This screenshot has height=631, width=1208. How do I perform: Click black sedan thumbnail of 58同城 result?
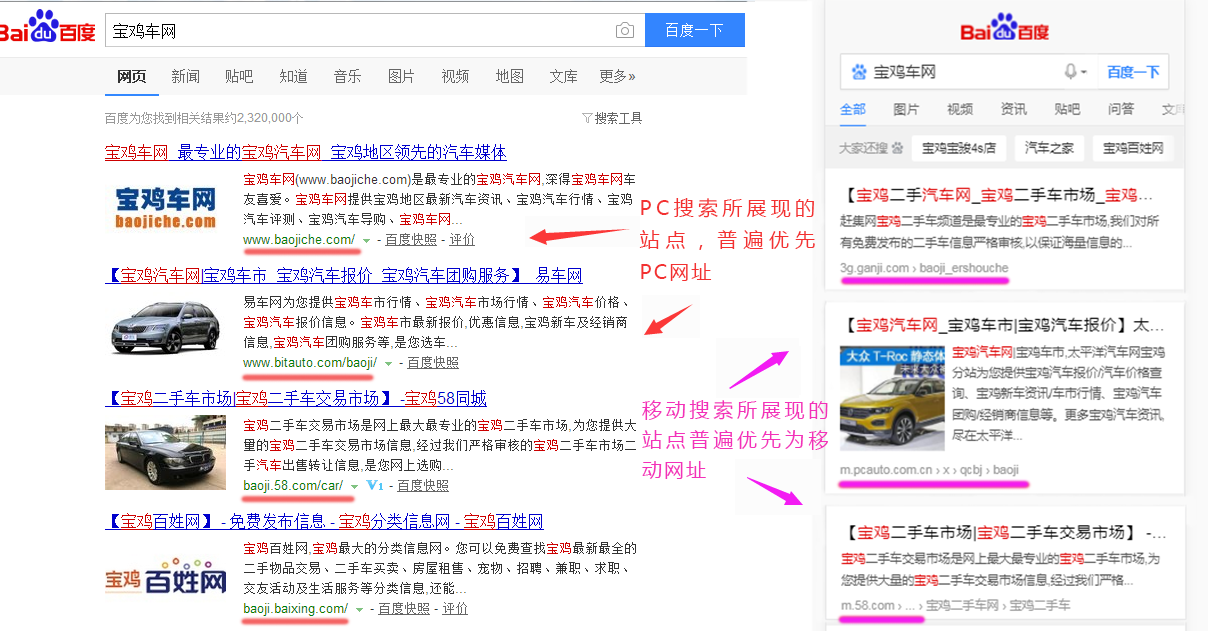click(x=166, y=452)
